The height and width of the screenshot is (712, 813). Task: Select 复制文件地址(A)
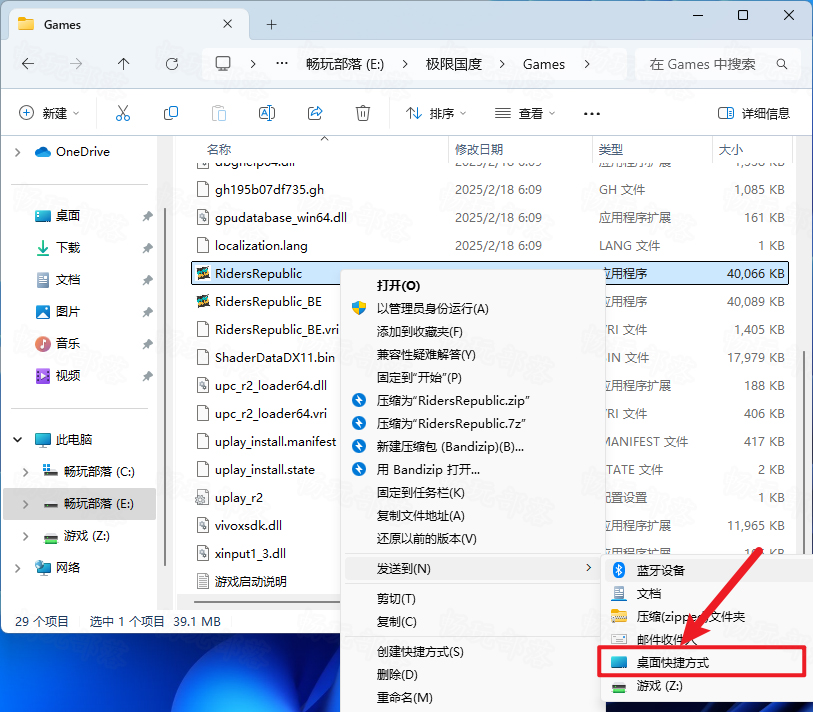(x=420, y=515)
